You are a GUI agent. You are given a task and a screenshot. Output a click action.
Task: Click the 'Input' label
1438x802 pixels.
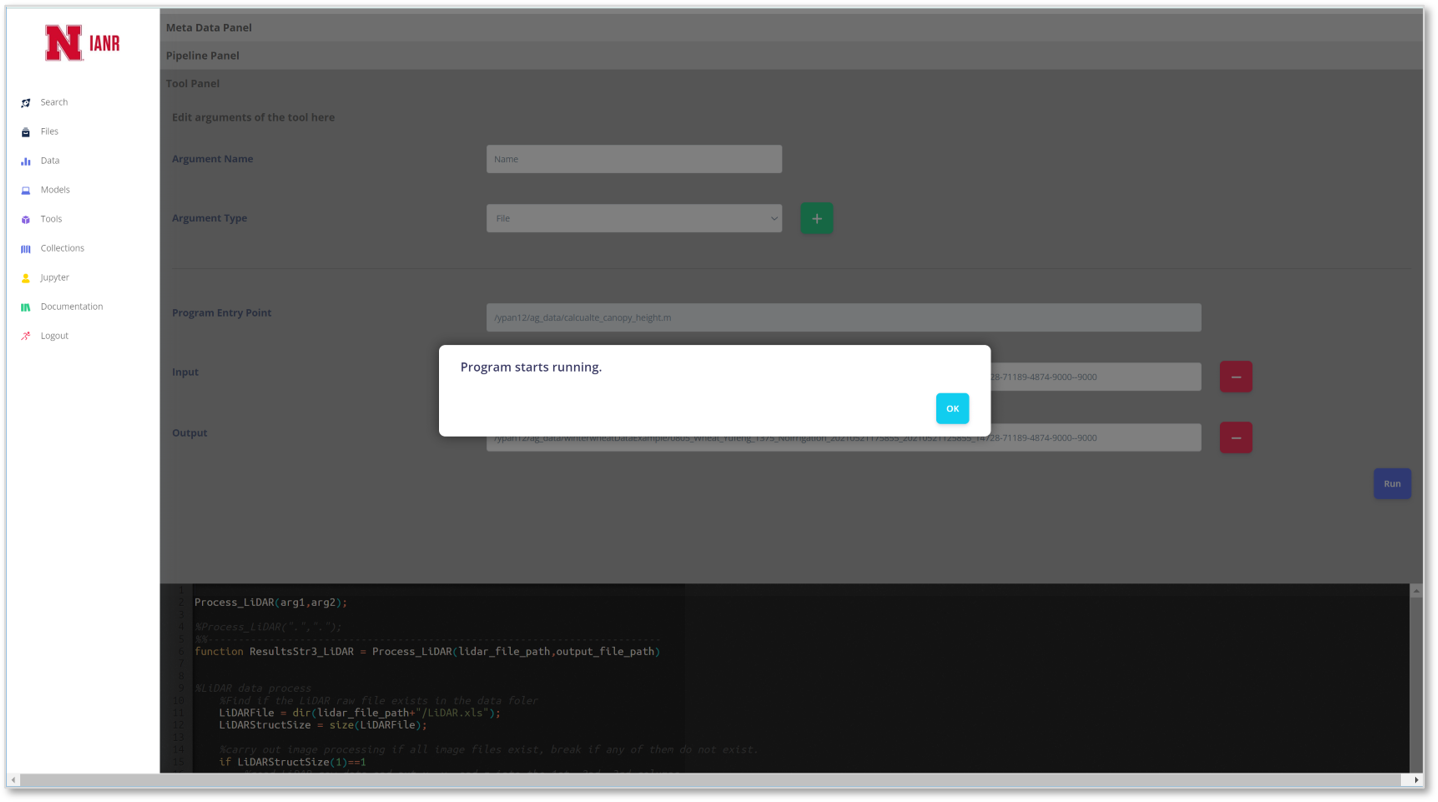point(185,372)
